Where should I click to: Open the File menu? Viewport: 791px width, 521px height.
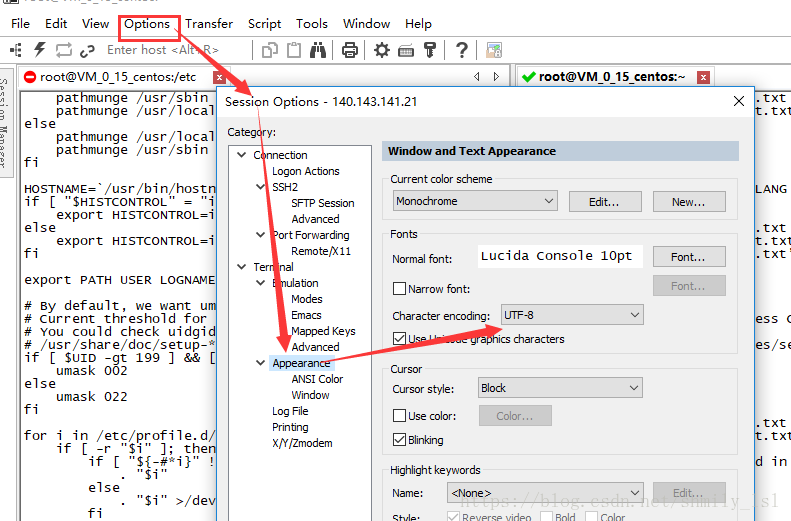[x=20, y=24]
